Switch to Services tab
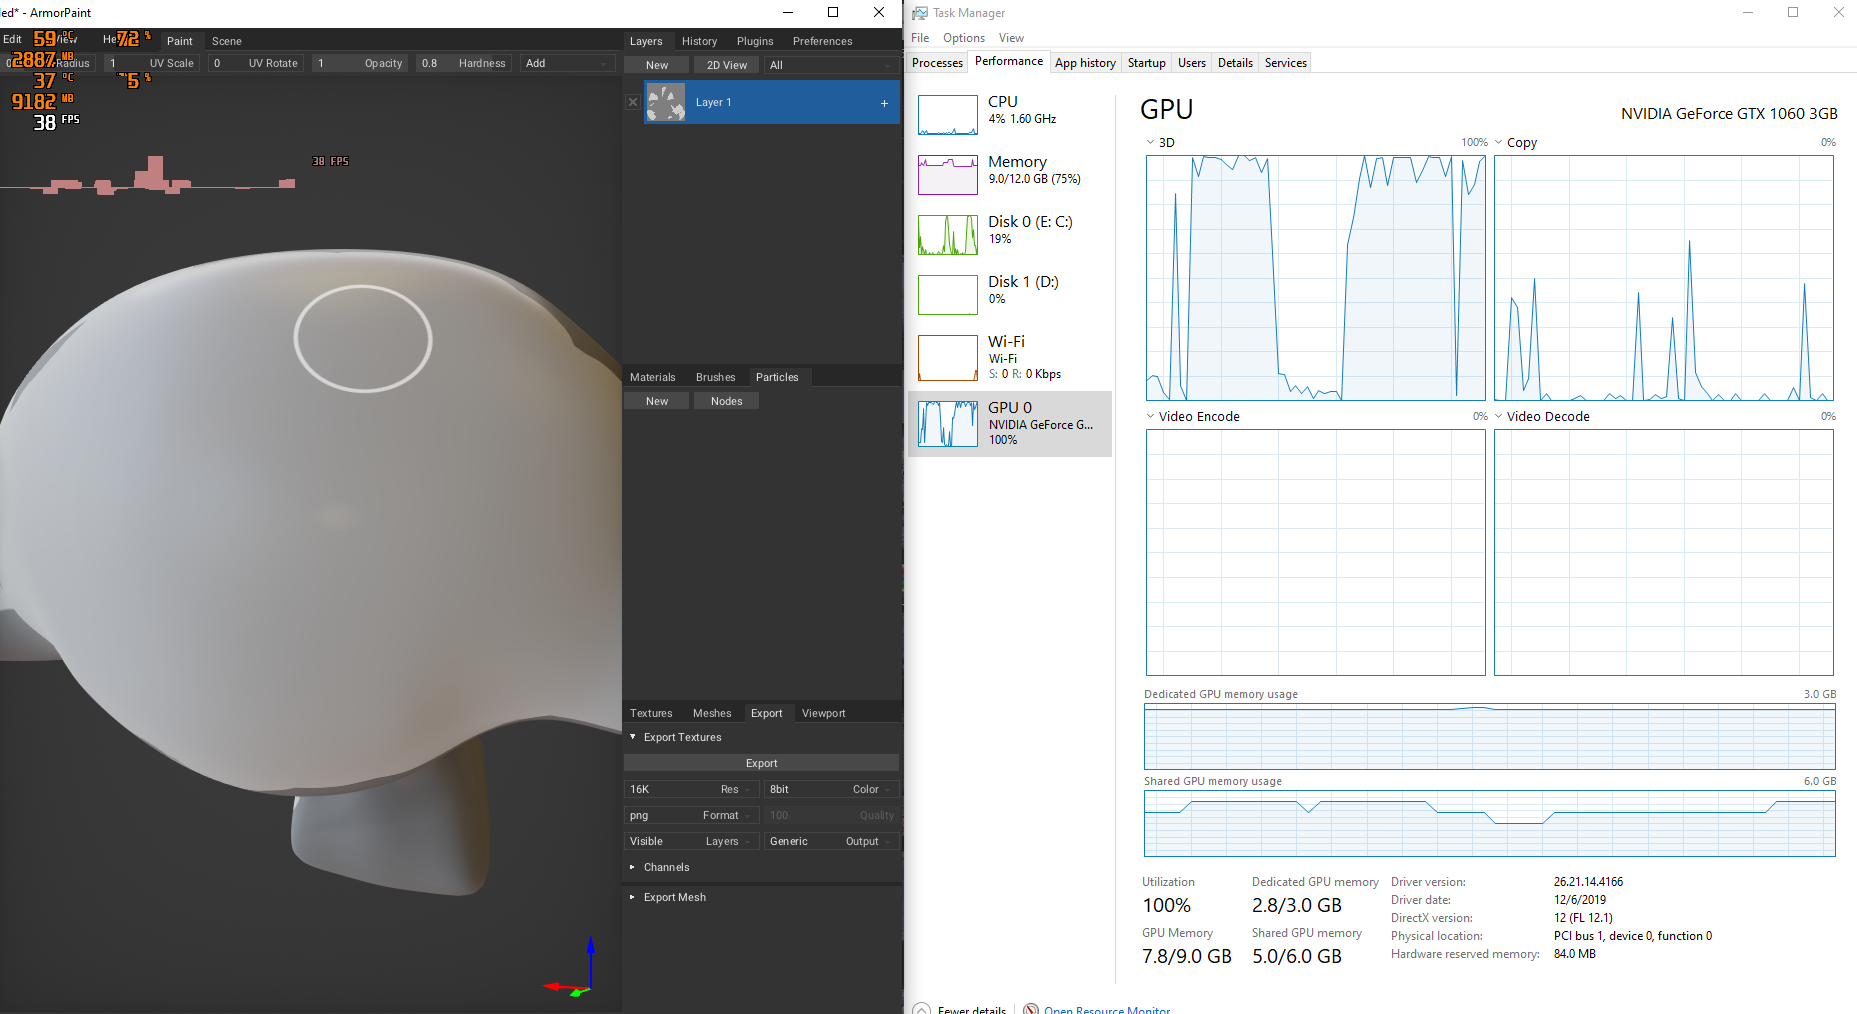 click(x=1285, y=63)
